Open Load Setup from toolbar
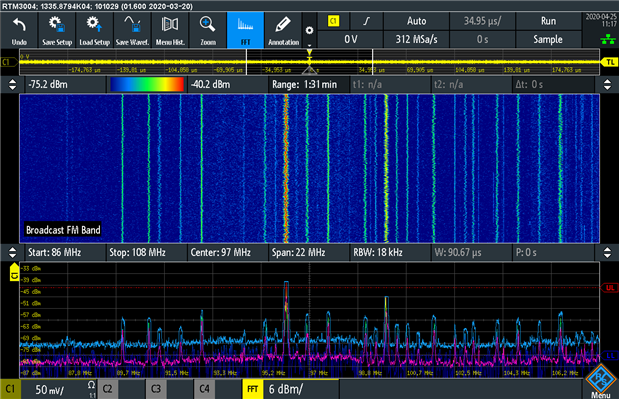The width and height of the screenshot is (619, 399). (94, 30)
